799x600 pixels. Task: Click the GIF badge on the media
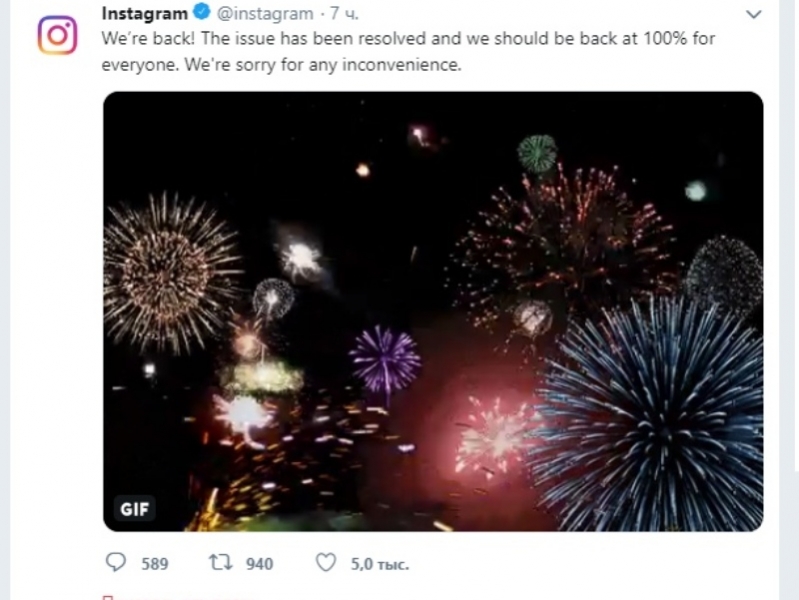coord(134,509)
